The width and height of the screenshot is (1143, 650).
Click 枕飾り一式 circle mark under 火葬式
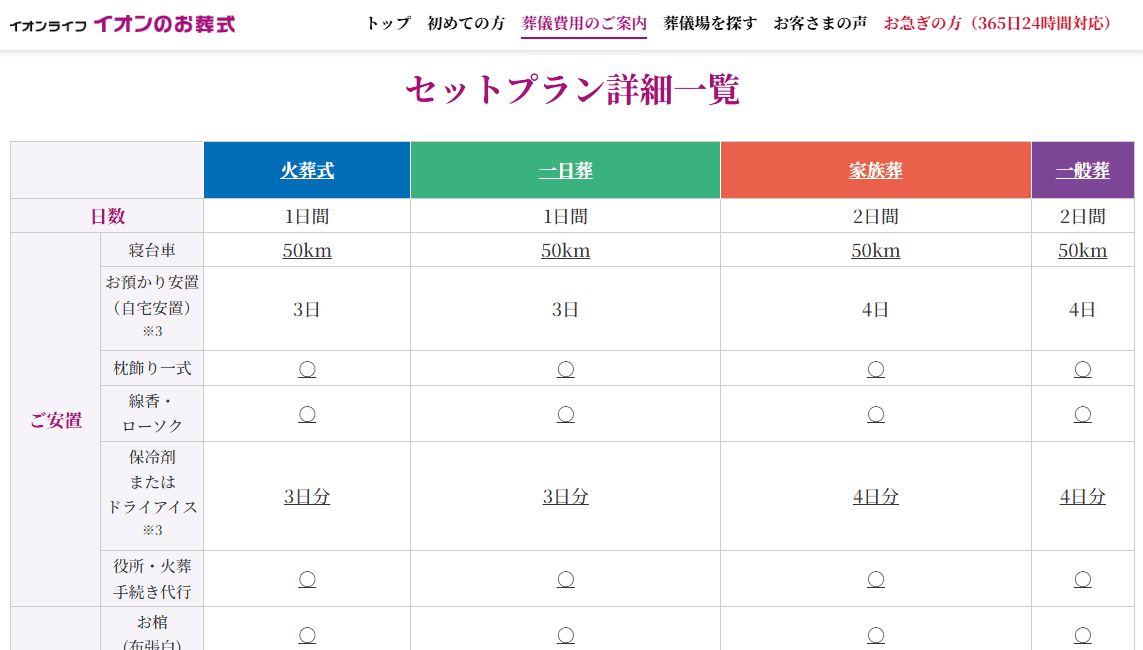coord(307,369)
